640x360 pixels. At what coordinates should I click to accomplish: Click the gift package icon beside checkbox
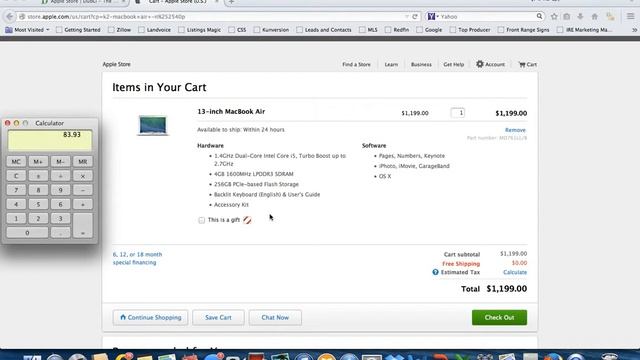click(x=247, y=220)
